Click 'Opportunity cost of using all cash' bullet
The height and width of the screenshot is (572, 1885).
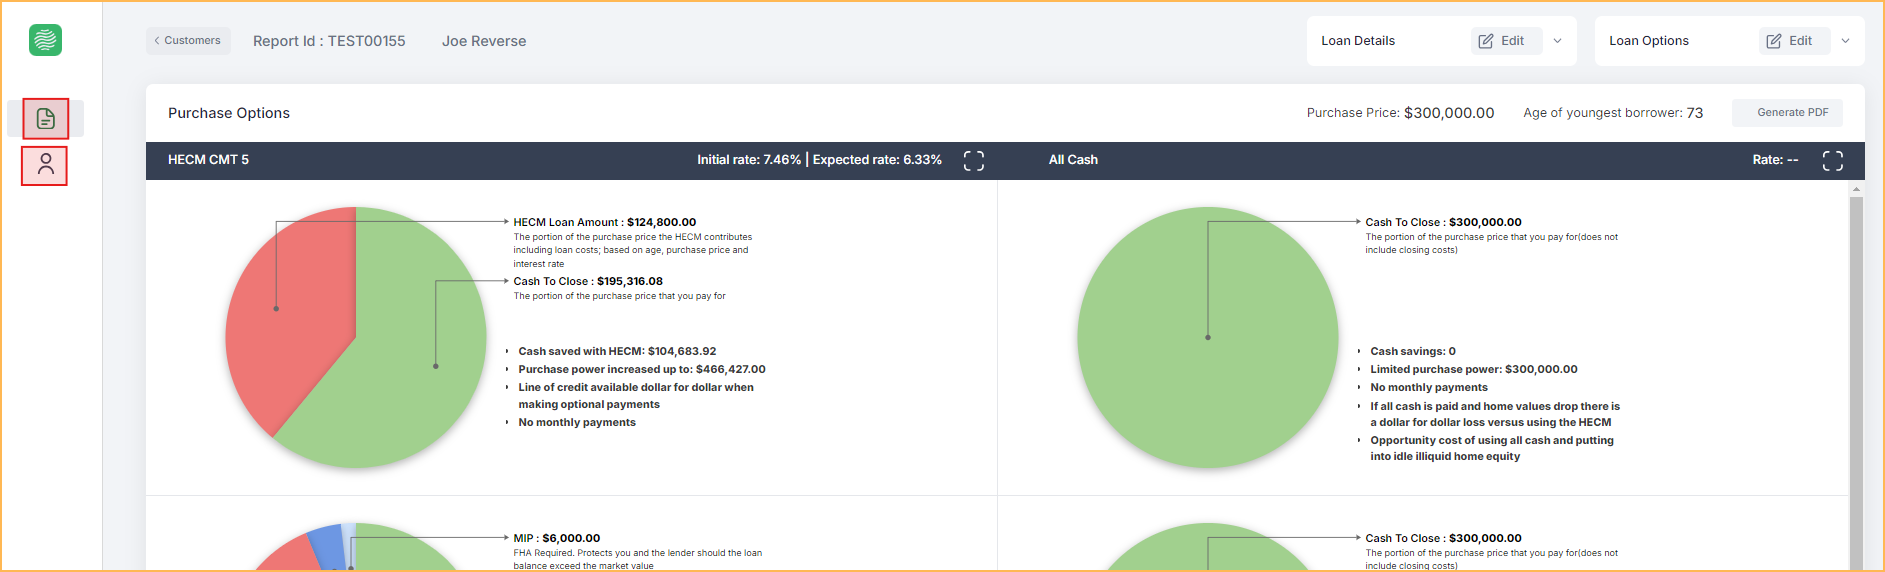1492,448
